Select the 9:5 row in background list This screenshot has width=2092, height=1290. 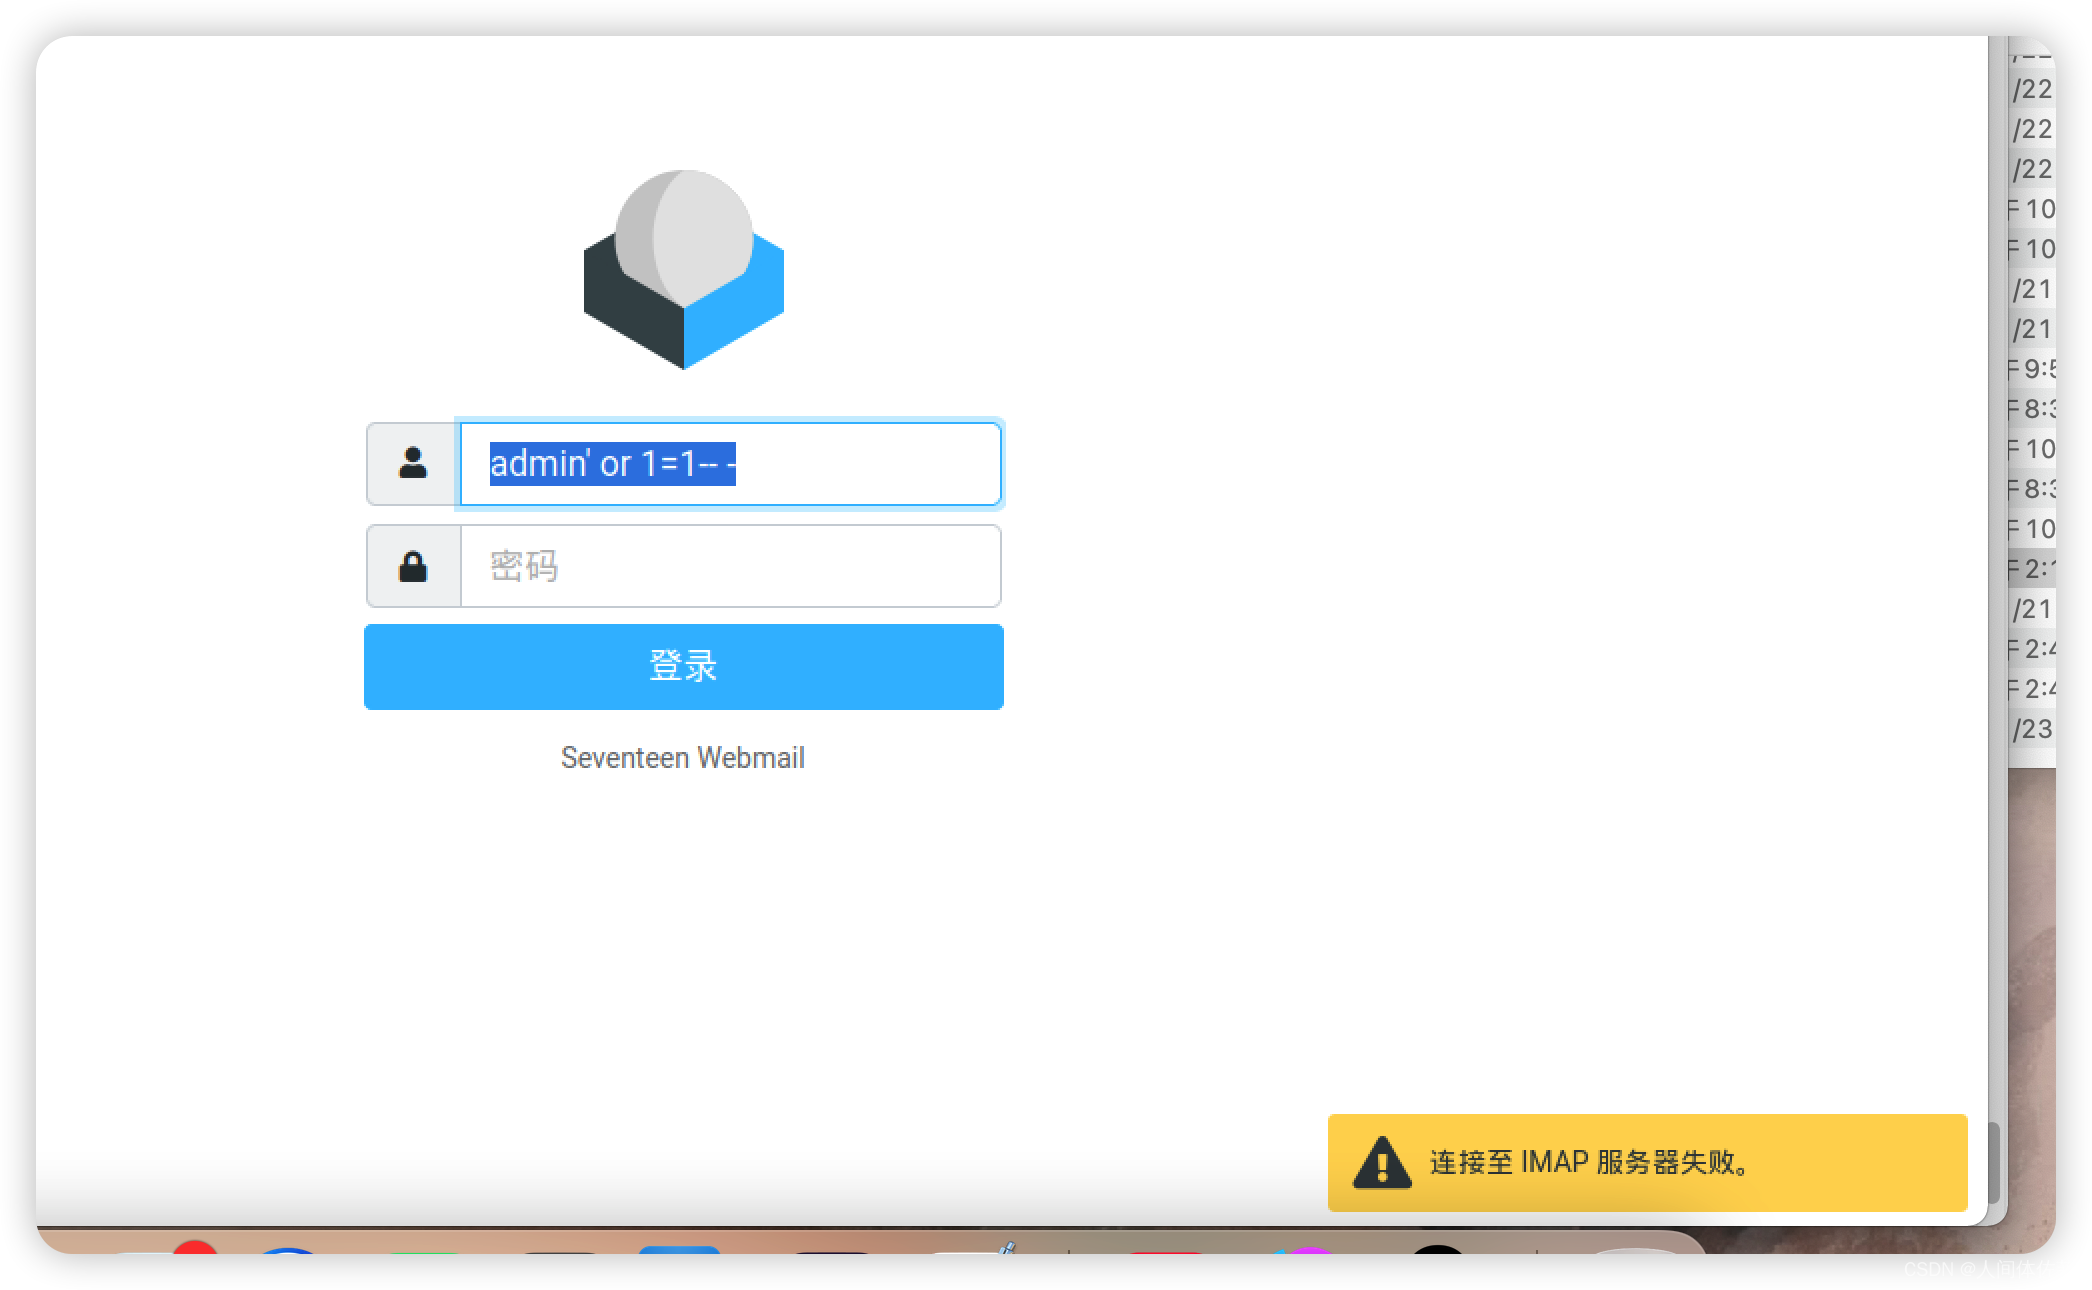(2030, 369)
